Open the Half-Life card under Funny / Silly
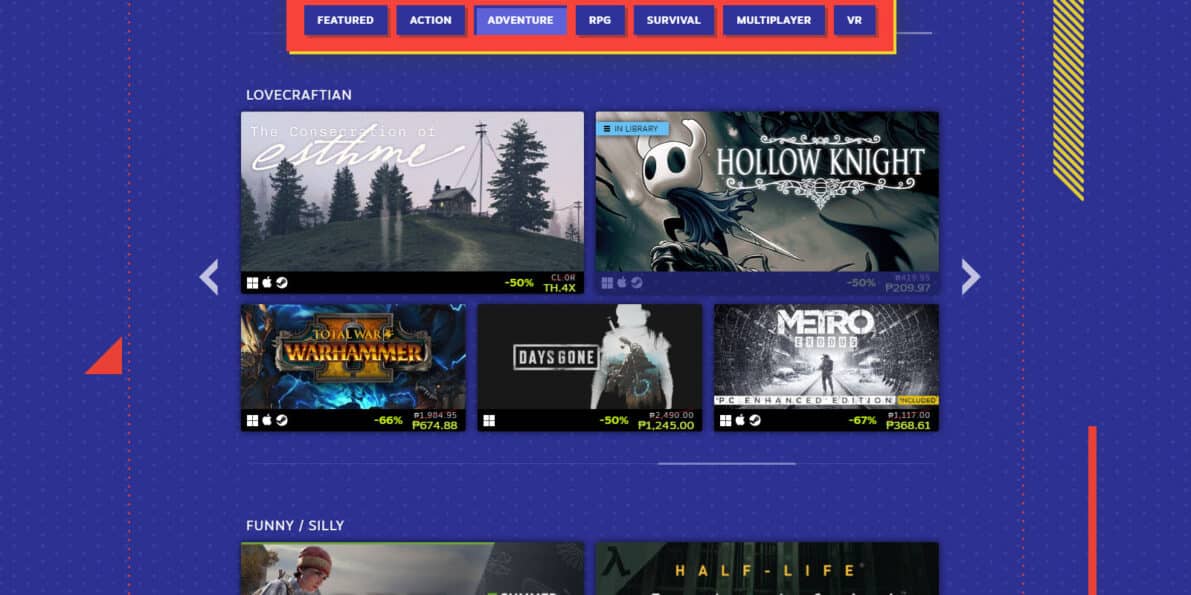This screenshot has width=1191, height=595. point(767,568)
